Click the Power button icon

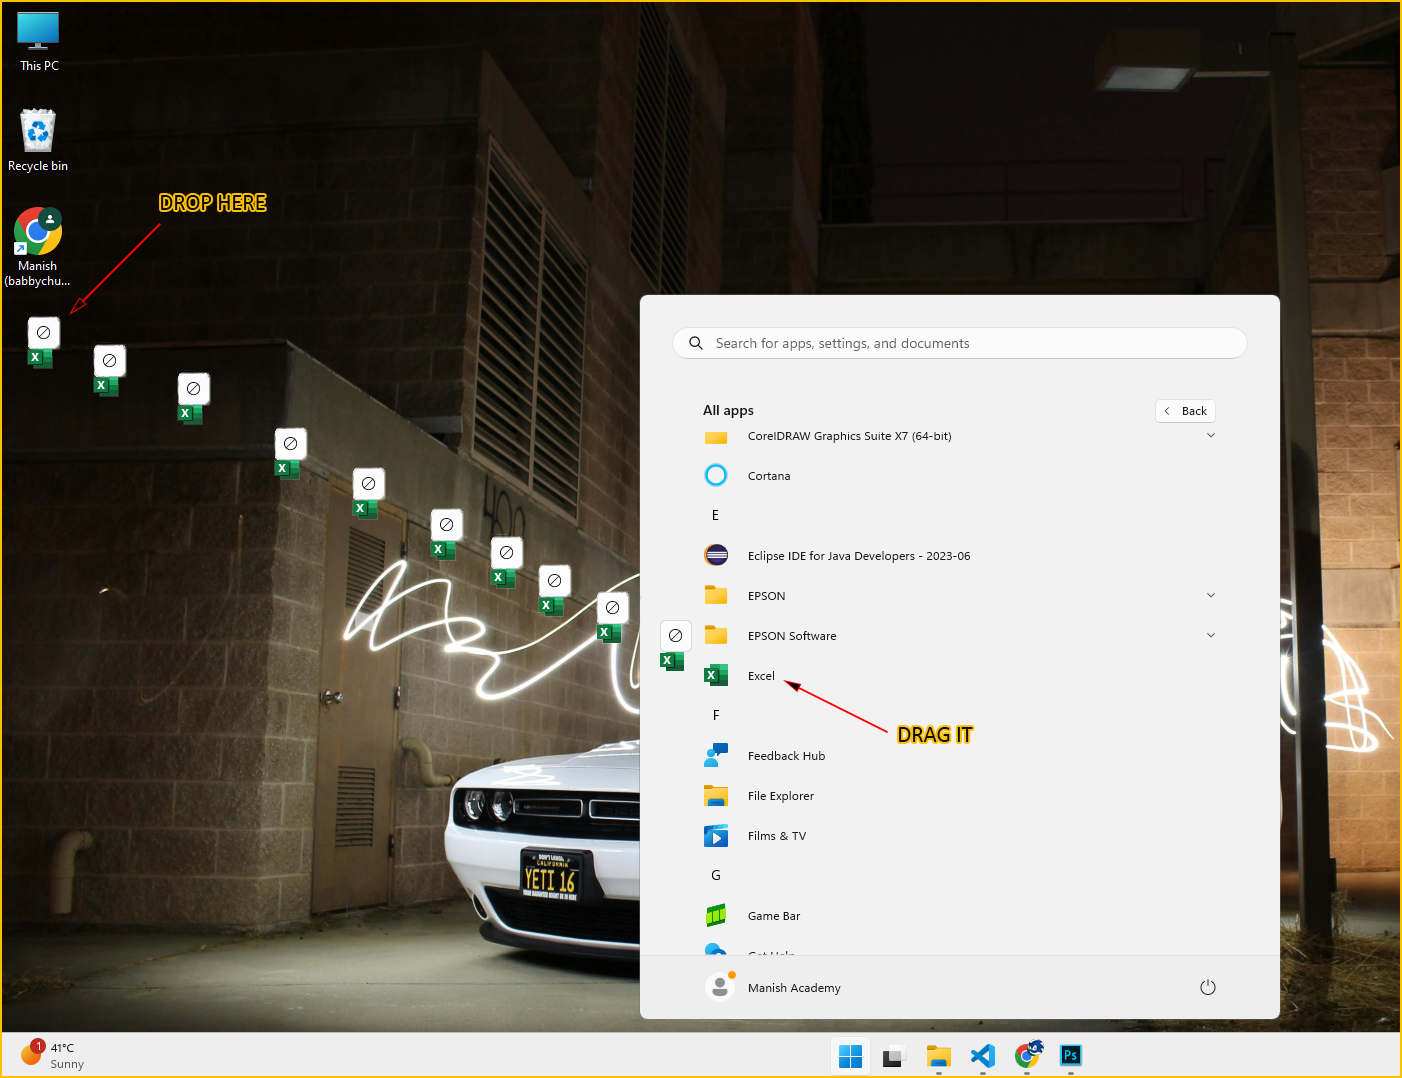(1207, 988)
